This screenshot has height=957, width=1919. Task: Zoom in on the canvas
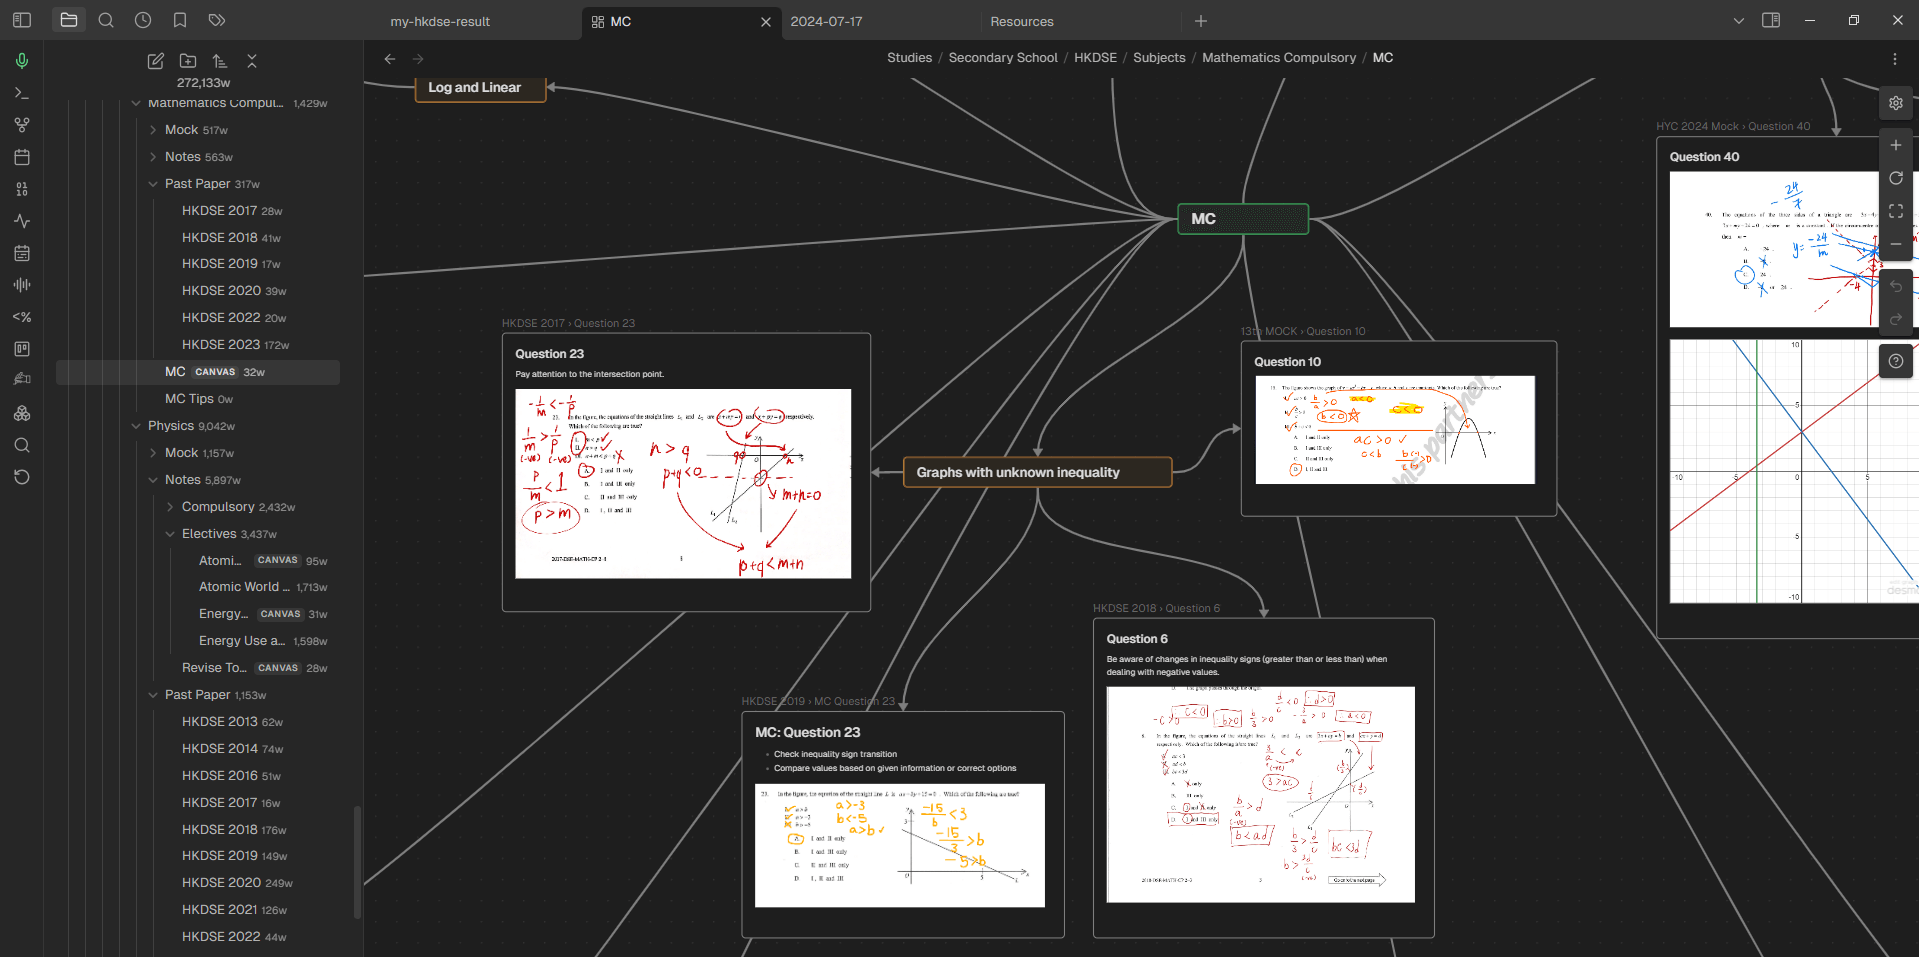(x=1895, y=145)
